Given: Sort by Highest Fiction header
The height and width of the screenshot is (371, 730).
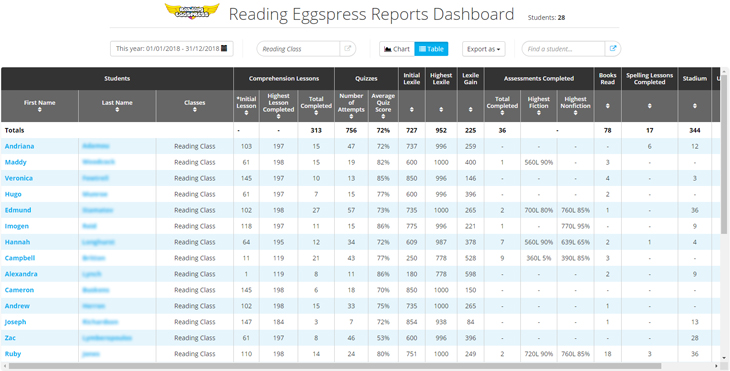Looking at the screenshot, I should (x=539, y=106).
